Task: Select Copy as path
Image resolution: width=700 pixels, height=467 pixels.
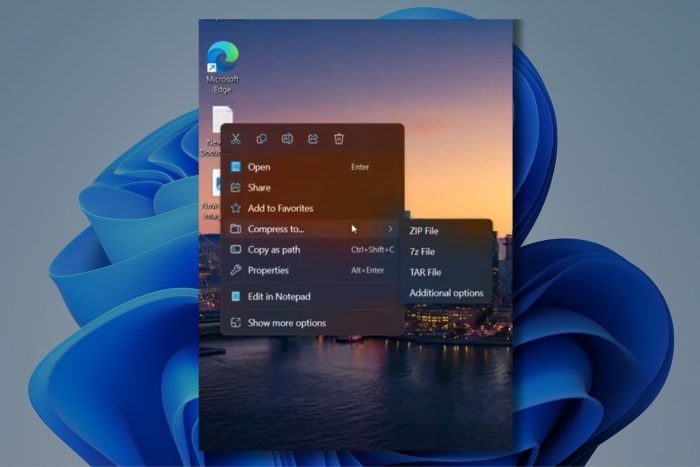Action: tap(312, 250)
